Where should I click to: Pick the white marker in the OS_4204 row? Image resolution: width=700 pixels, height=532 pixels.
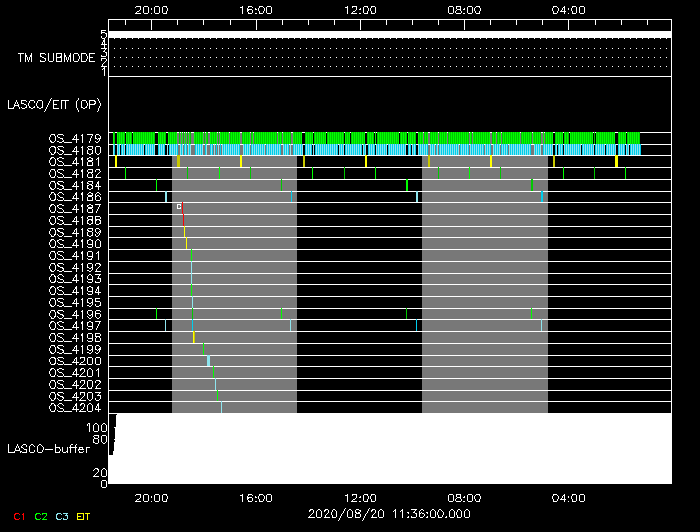[221, 407]
